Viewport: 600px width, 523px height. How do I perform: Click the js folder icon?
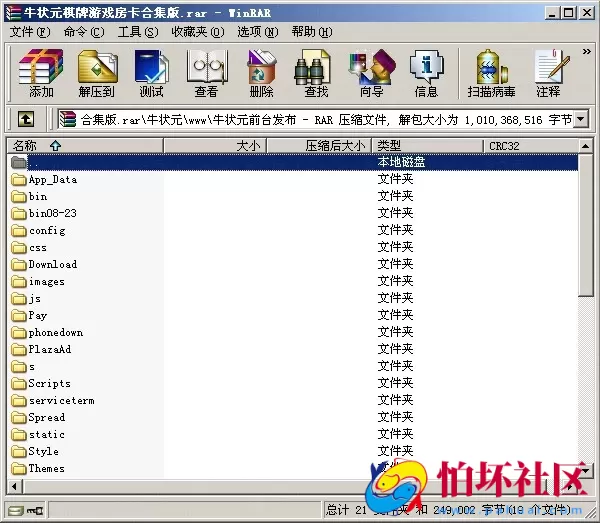(x=18, y=298)
